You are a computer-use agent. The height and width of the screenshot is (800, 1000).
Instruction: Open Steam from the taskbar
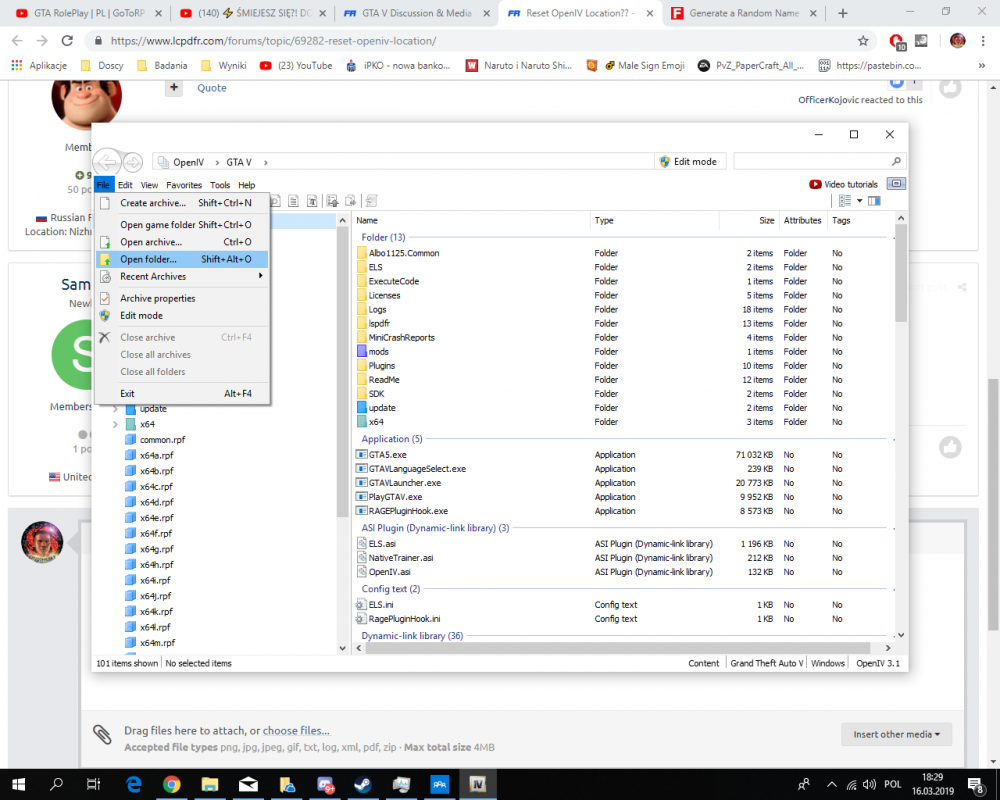point(364,785)
